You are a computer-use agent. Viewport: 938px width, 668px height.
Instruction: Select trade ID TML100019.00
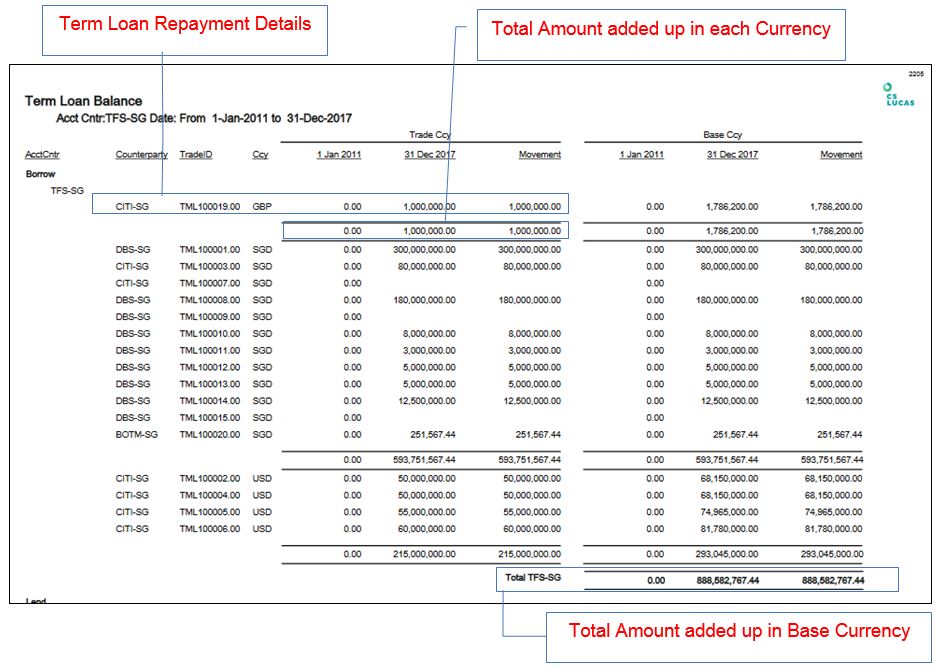pyautogui.click(x=209, y=207)
